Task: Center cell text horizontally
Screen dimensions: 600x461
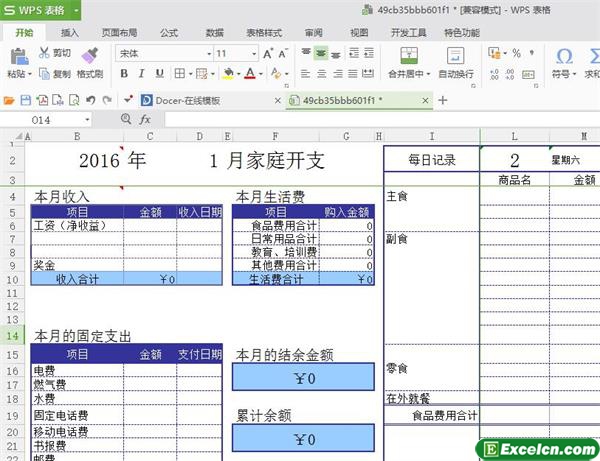Action: [321, 73]
